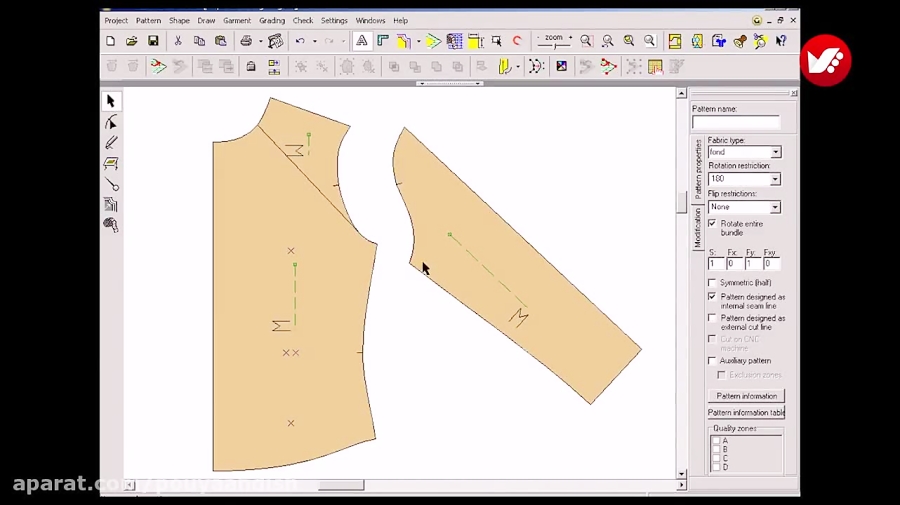The height and width of the screenshot is (505, 900).
Task: Click the blue grid table icon
Action: point(454,41)
